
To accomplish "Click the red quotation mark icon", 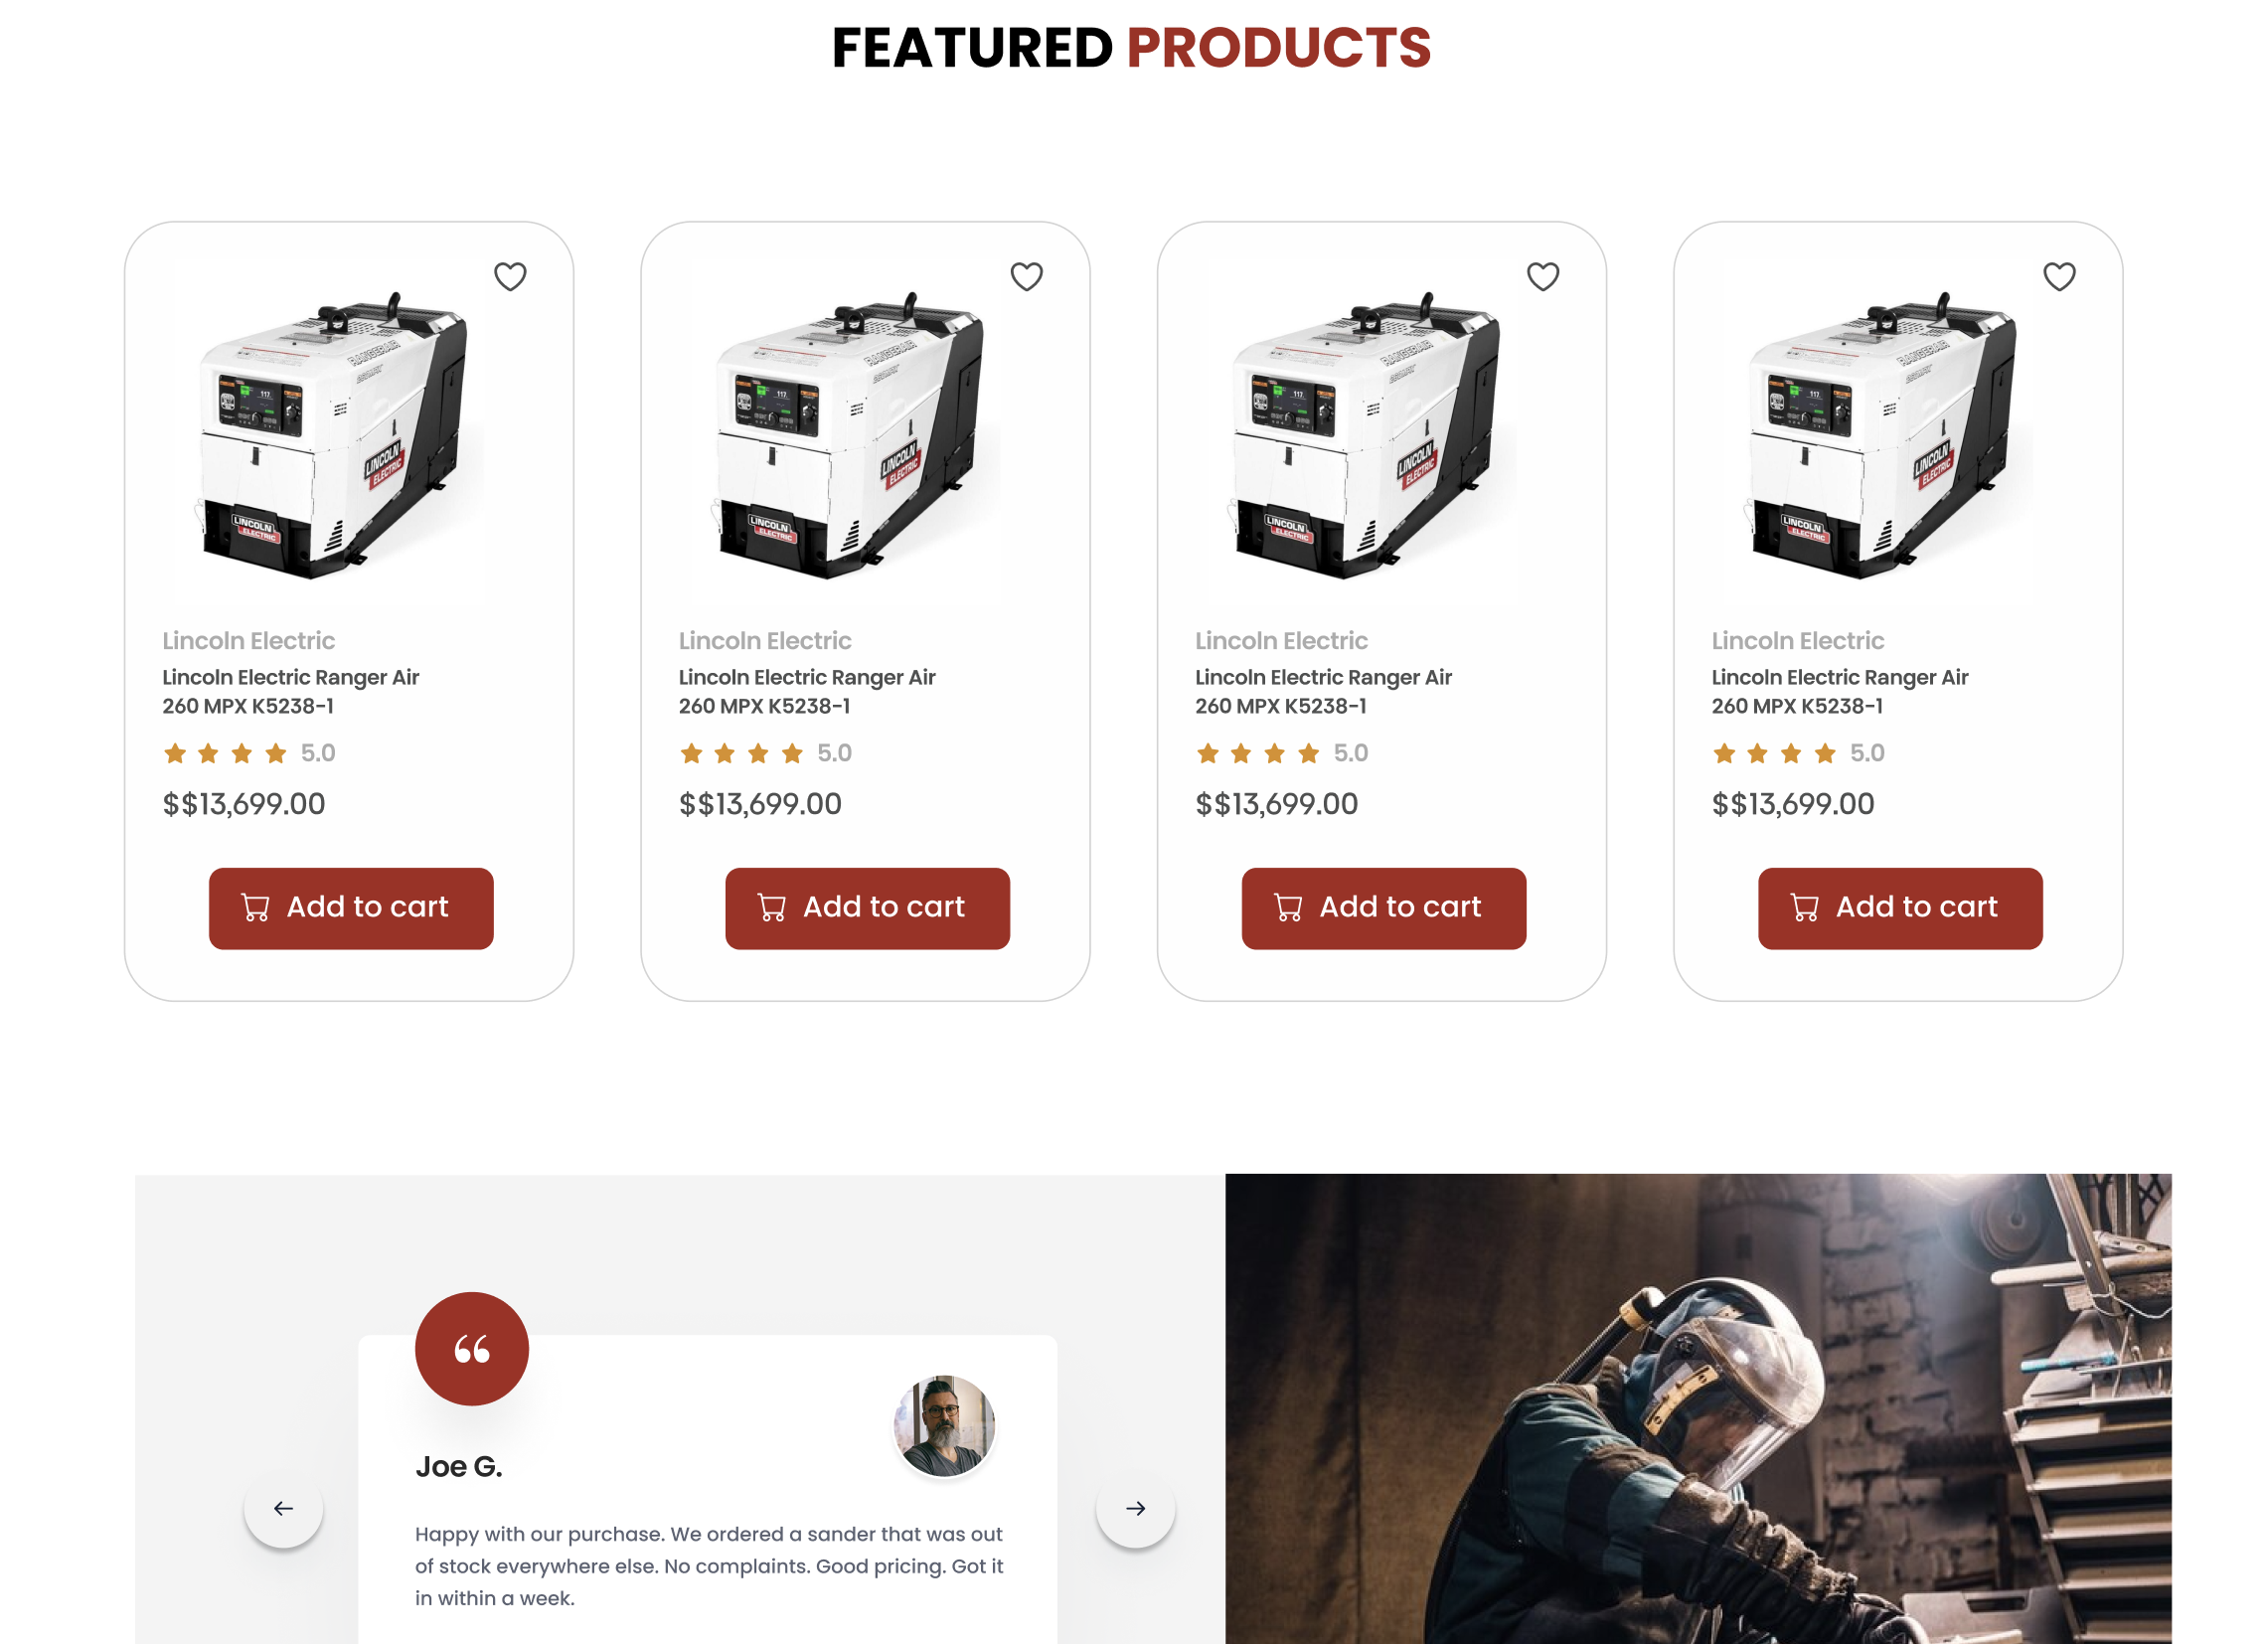I will (472, 1349).
